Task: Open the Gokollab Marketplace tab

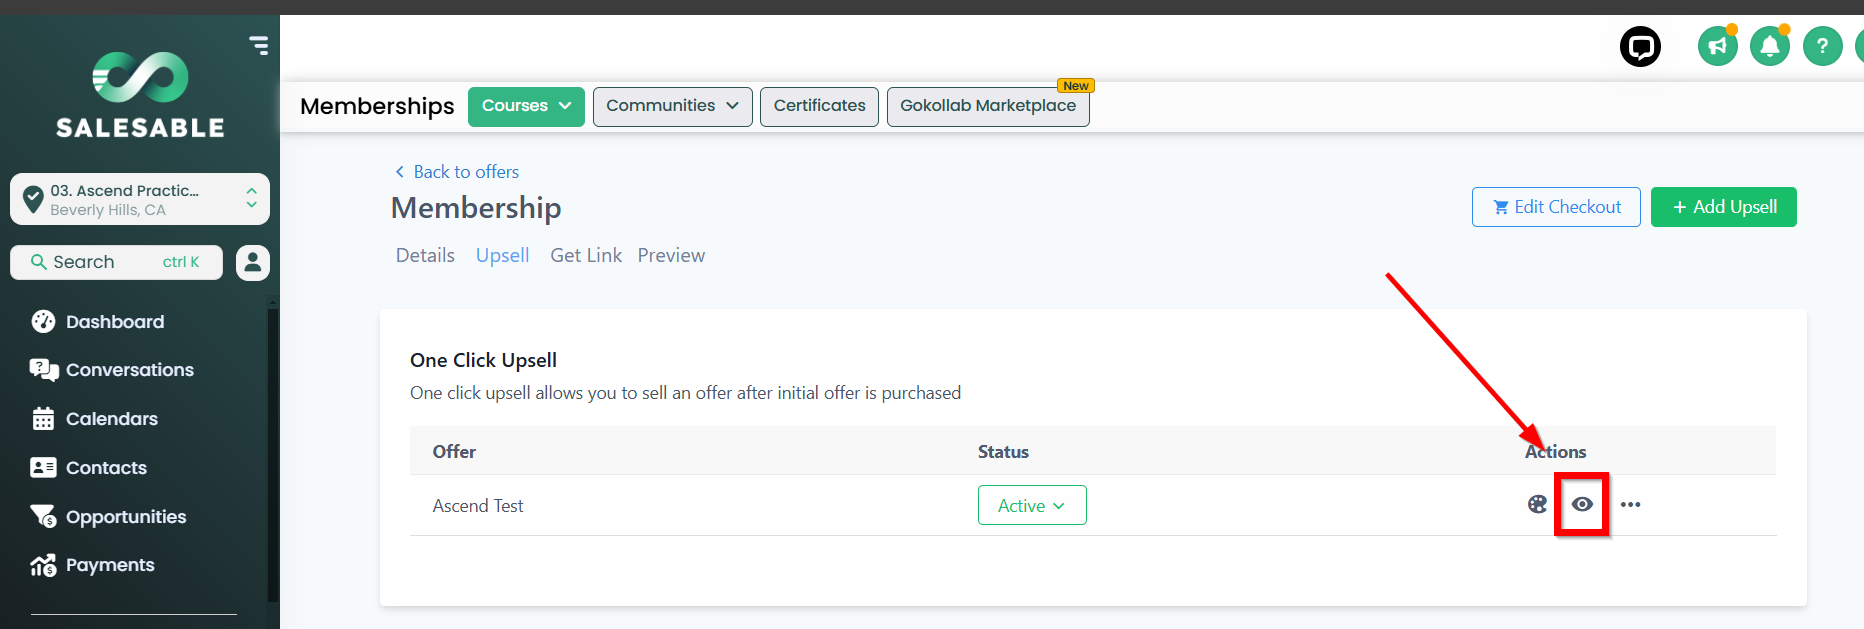Action: pyautogui.click(x=988, y=106)
